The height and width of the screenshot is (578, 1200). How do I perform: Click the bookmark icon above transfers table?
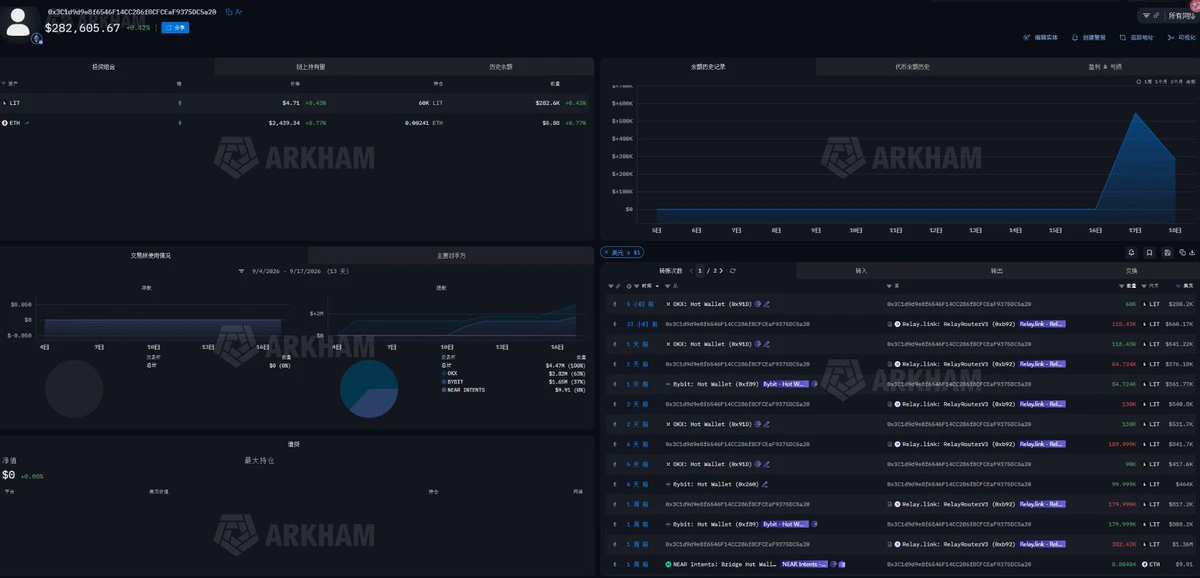point(1151,252)
